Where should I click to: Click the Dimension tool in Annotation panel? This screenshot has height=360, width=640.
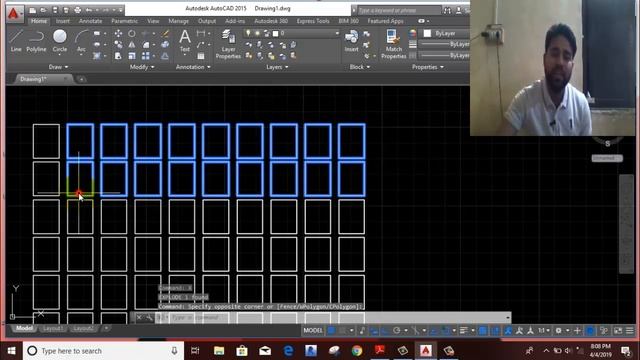click(201, 33)
